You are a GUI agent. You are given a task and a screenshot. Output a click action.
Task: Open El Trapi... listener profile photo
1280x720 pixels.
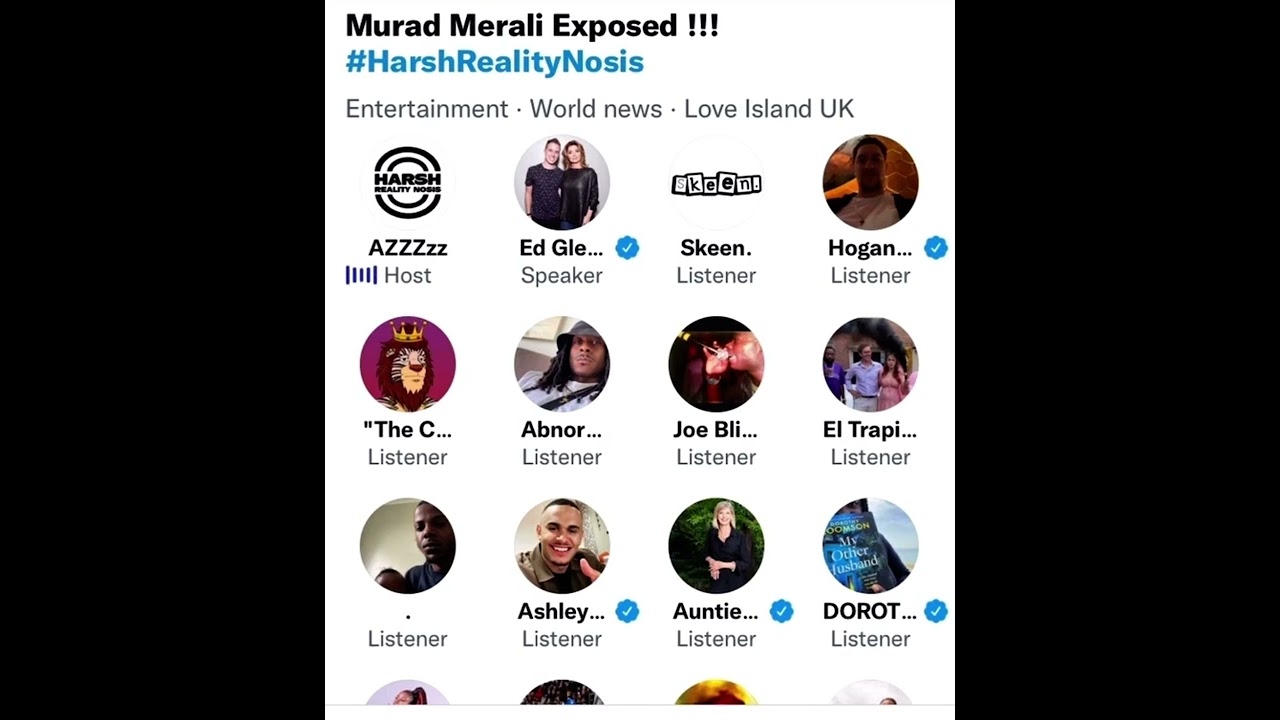(870, 364)
